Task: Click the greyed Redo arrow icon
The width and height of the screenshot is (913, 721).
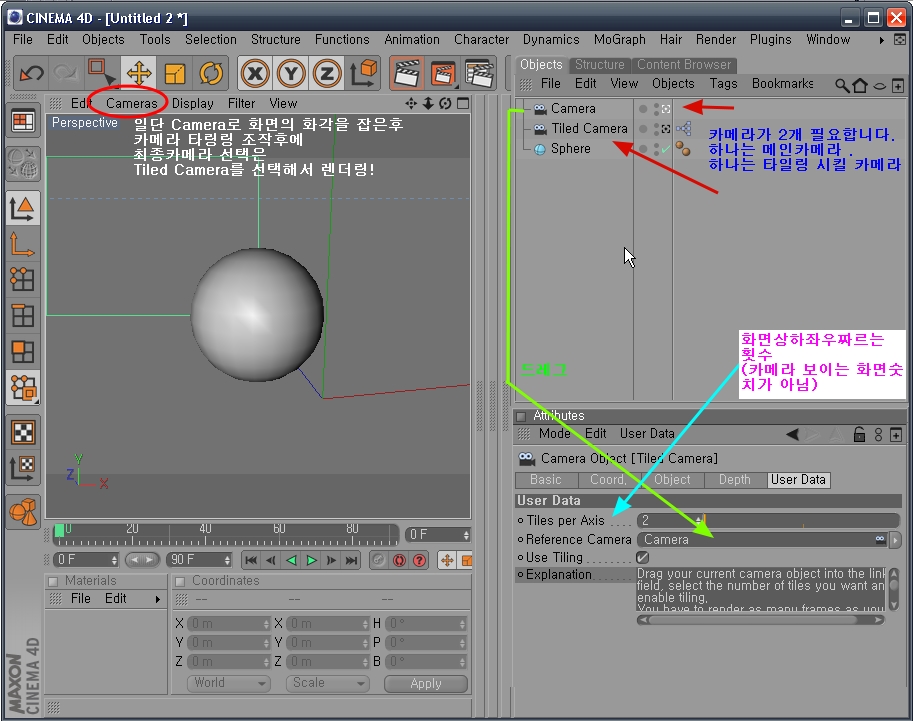Action: click(66, 73)
